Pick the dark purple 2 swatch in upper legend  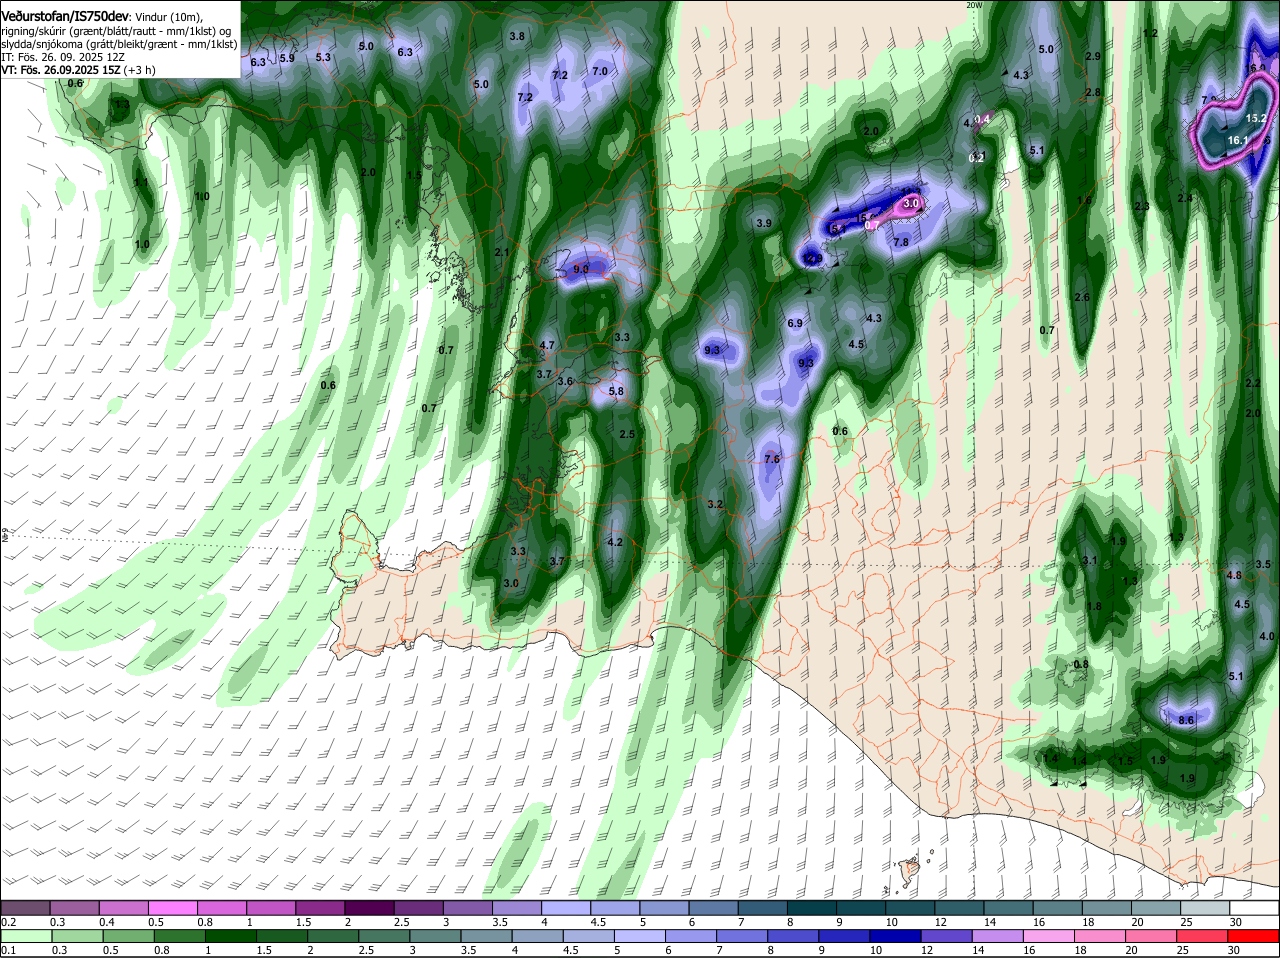coord(369,906)
